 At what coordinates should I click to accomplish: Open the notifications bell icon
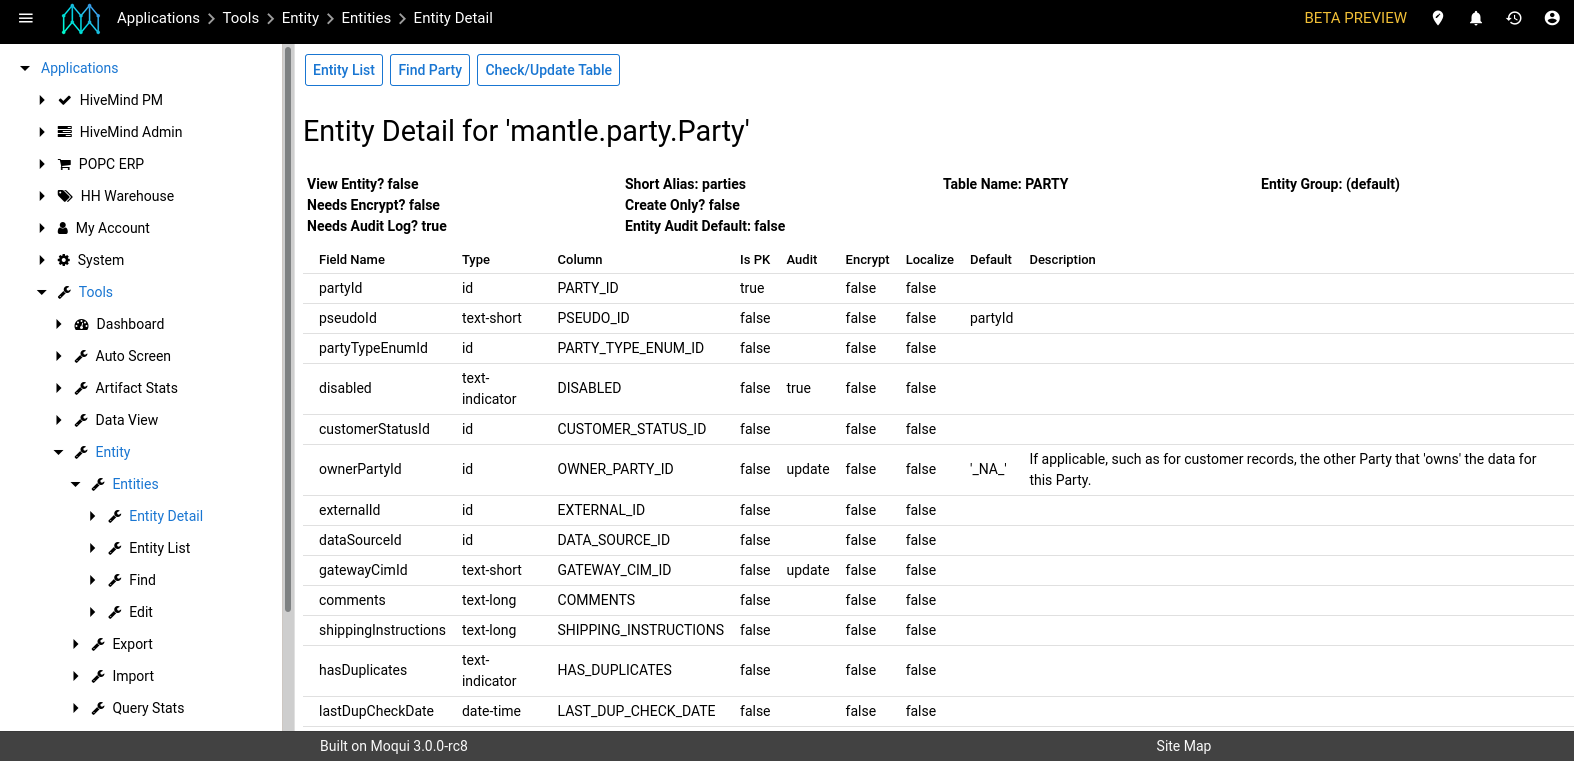[1476, 18]
